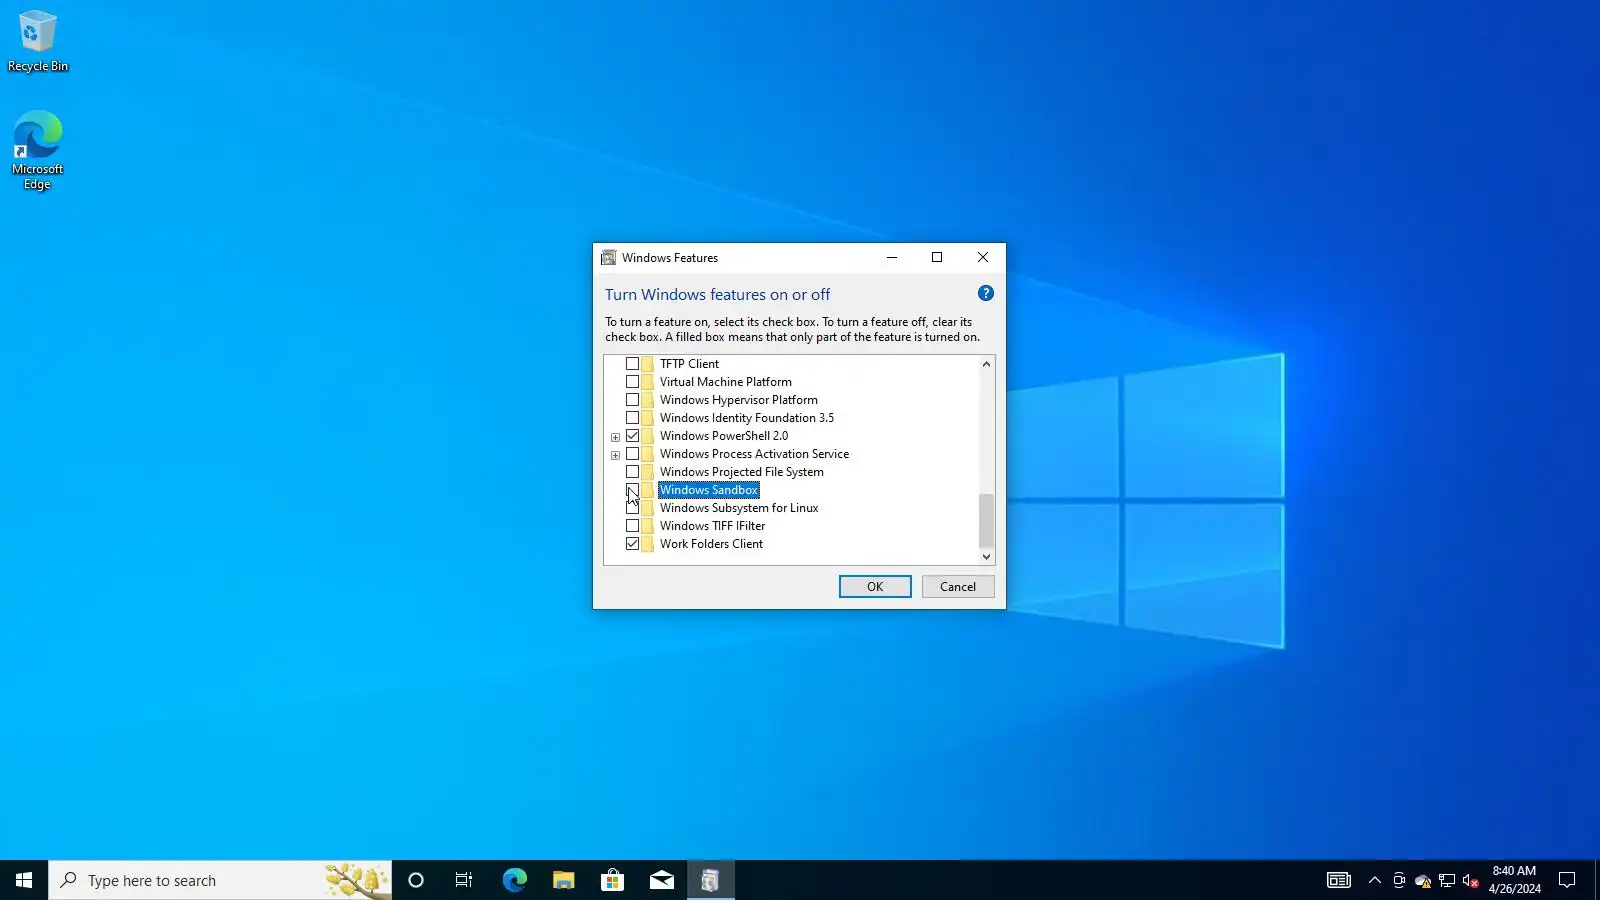The height and width of the screenshot is (900, 1600).
Task: Click the taskbar search box
Action: click(x=220, y=880)
